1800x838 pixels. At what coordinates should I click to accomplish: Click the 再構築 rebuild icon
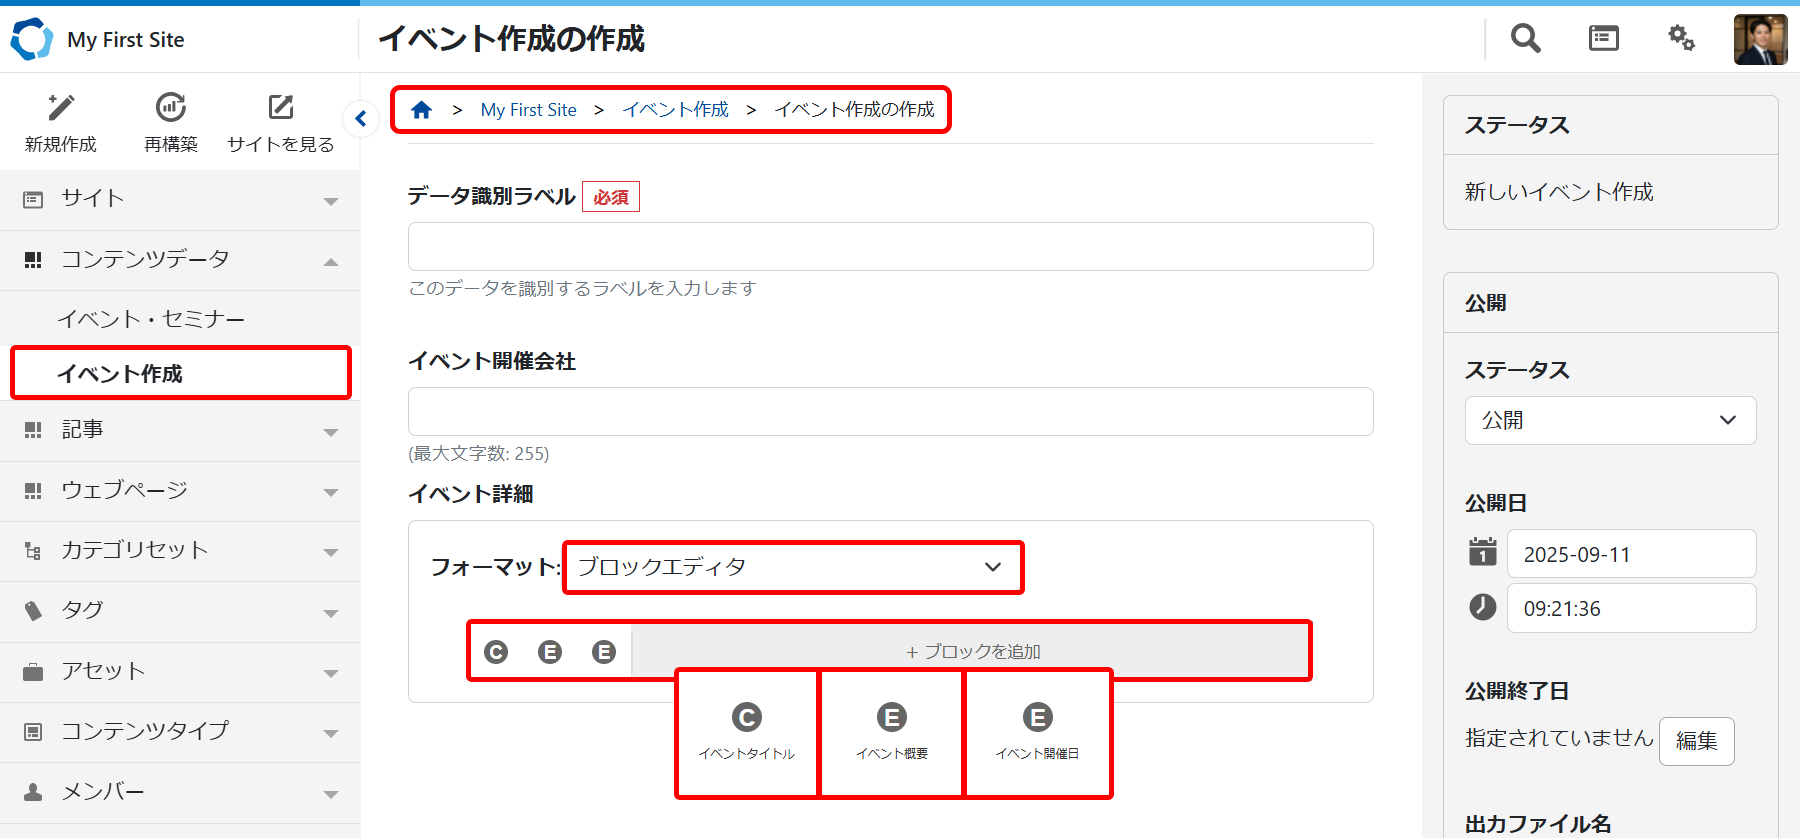(x=171, y=108)
